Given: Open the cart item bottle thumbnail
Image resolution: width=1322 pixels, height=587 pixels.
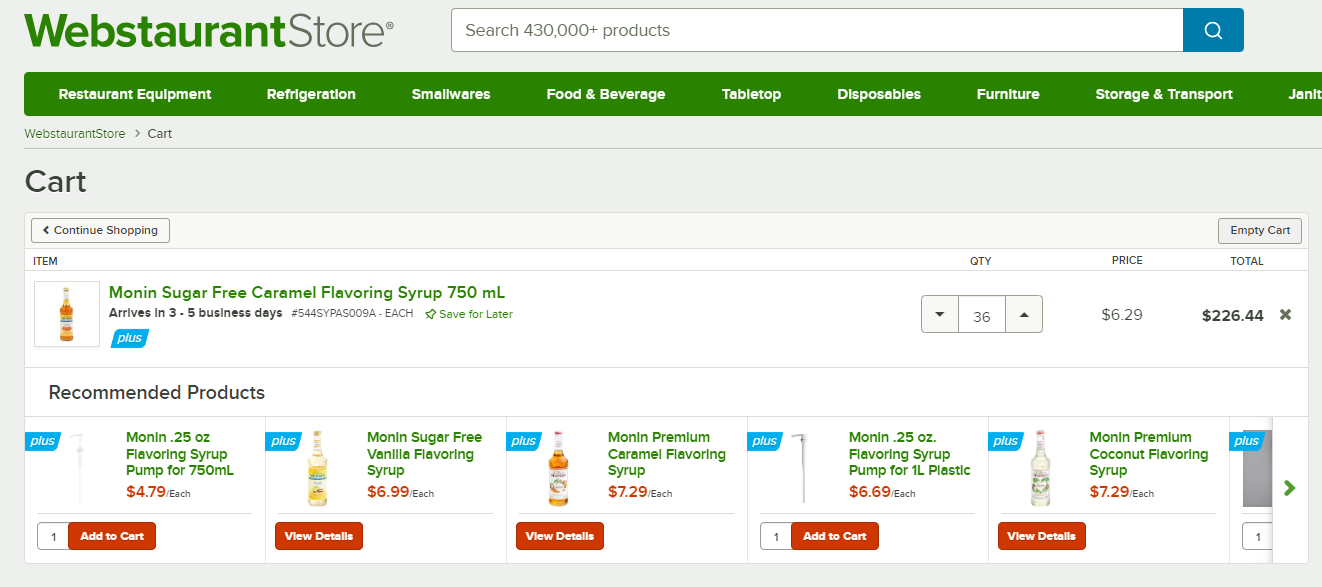Looking at the screenshot, I should tap(67, 314).
